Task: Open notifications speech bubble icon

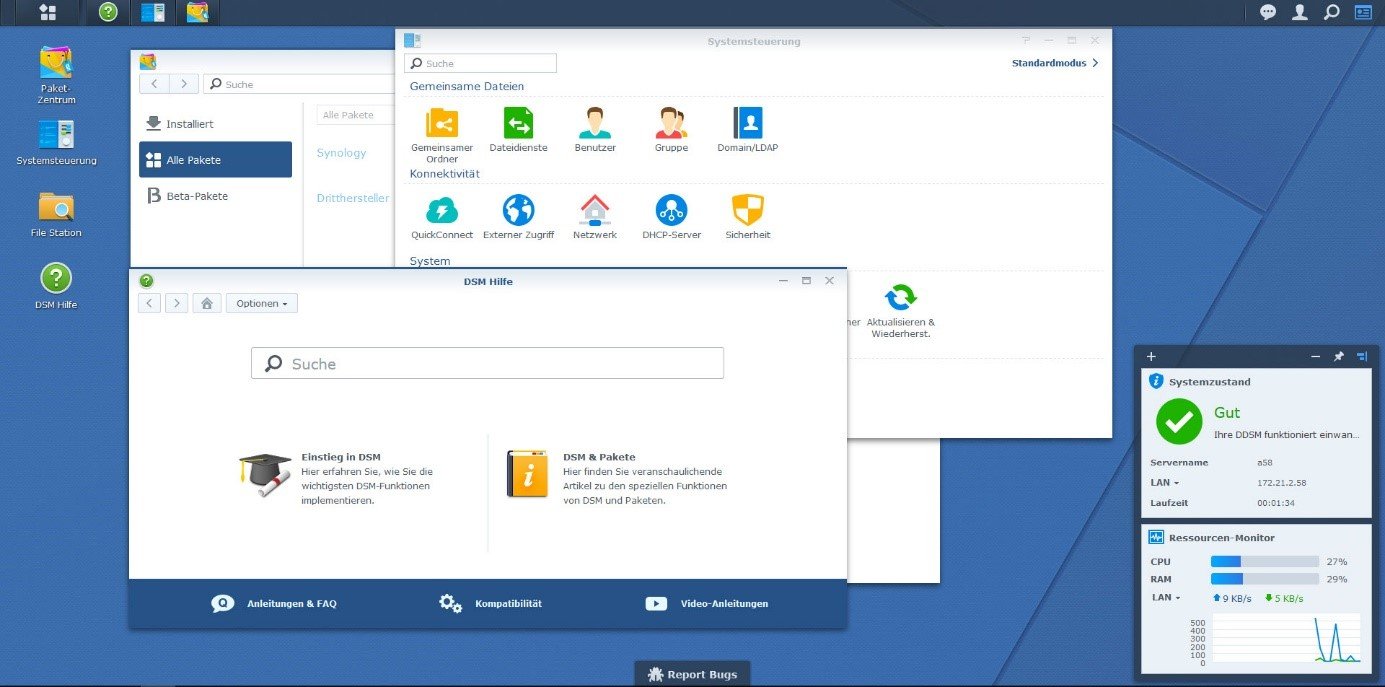Action: 1268,12
